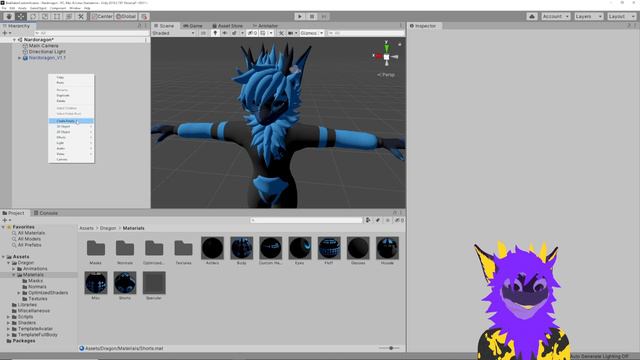This screenshot has height=360, width=640.
Task: Open the Shaded draw mode dropdown
Action: click(173, 33)
